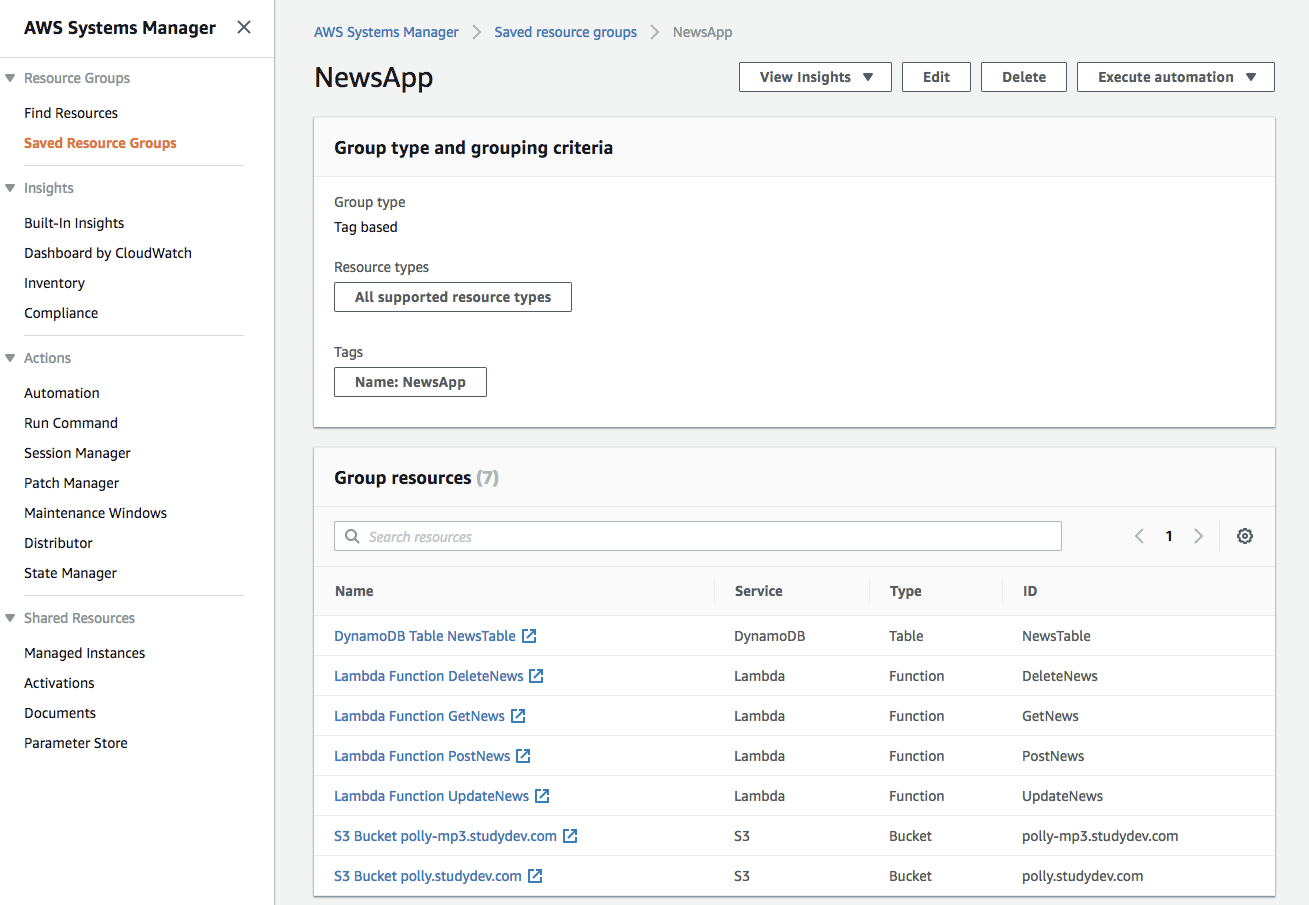Click the DynamoDB service cell
Viewport: 1309px width, 905px height.
click(770, 636)
